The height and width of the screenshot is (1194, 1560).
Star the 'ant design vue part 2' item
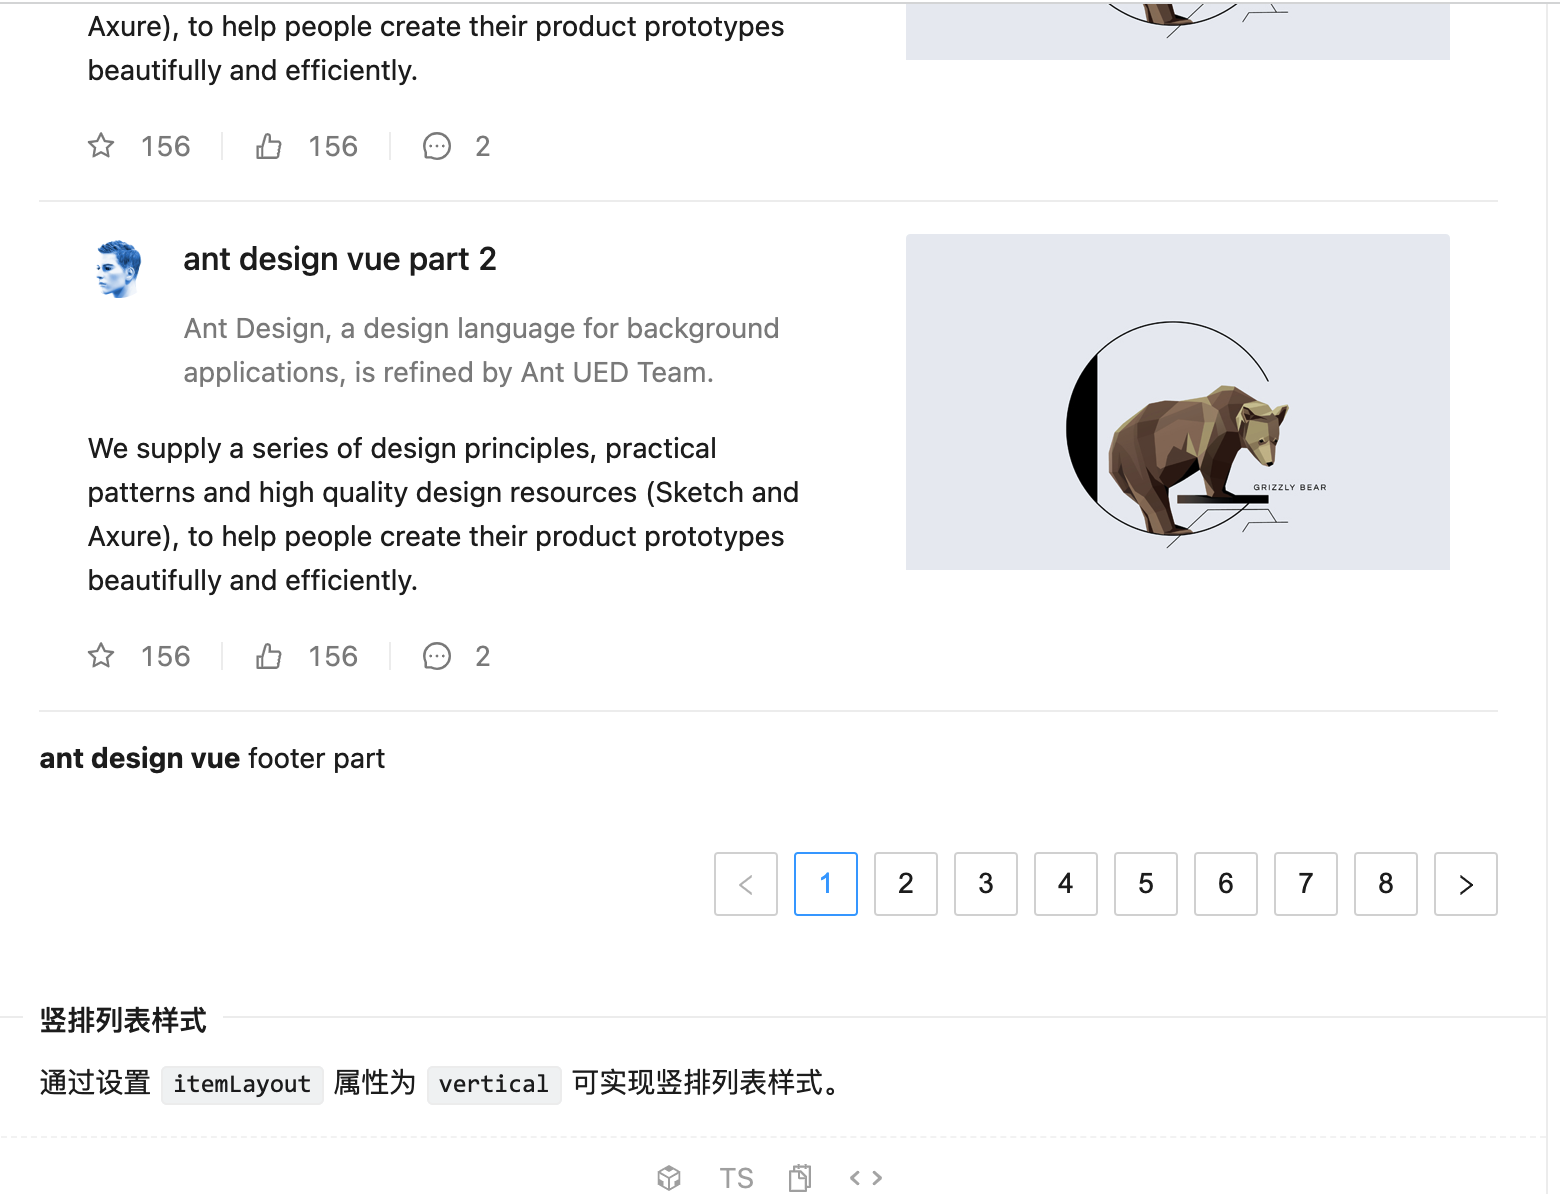point(101,656)
